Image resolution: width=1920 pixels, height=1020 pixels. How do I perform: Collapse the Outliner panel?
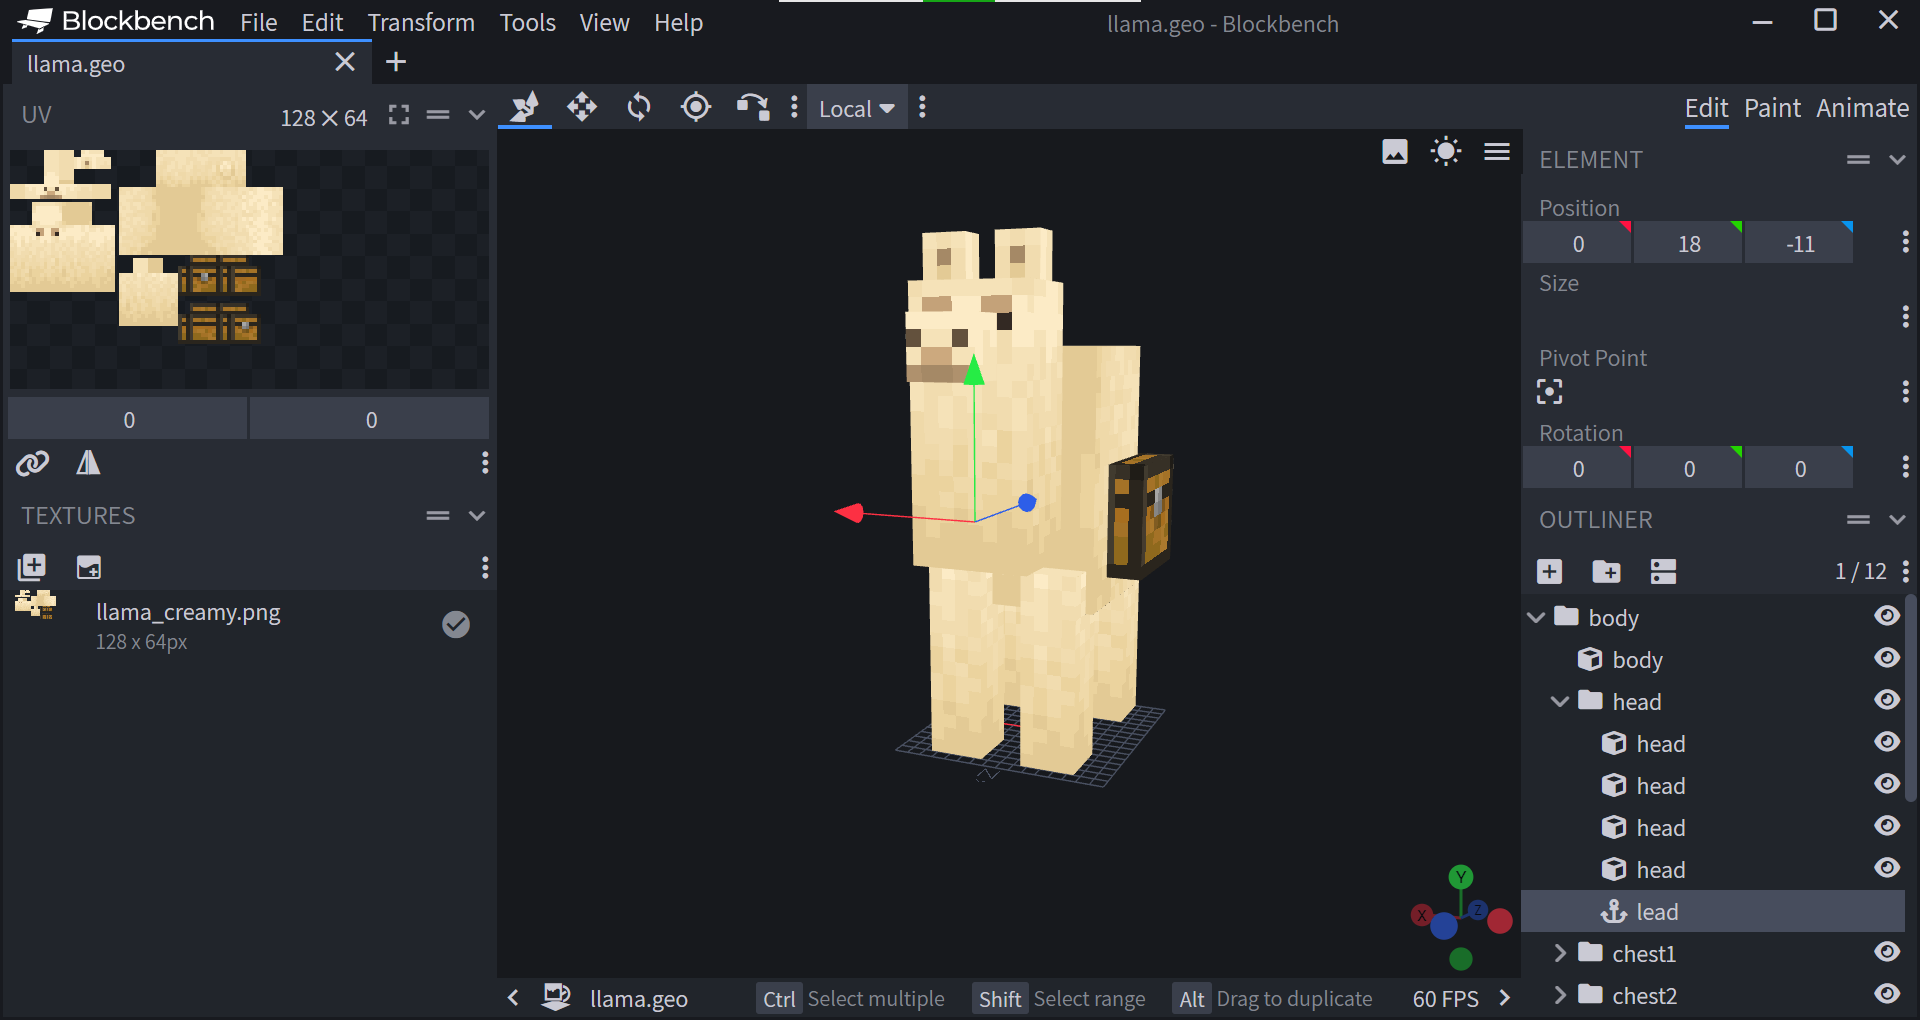1897,520
